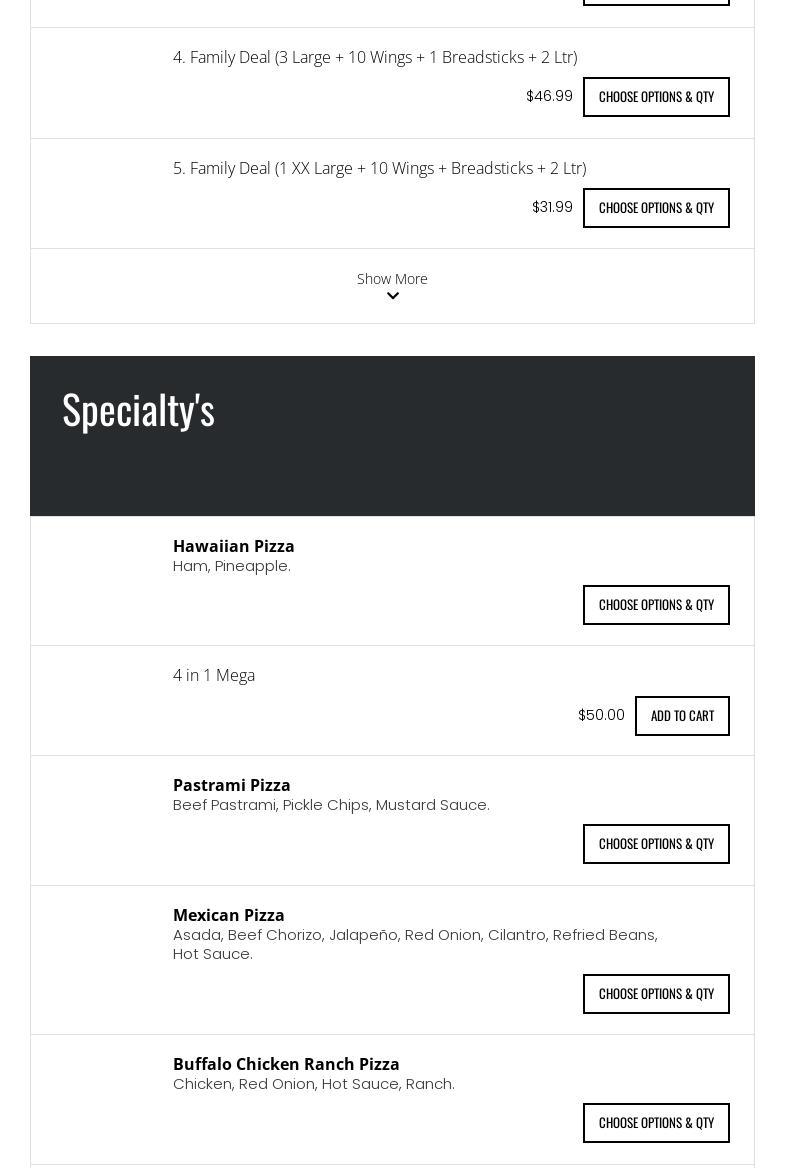Choose options for the 3 Large Family Deal
785x1168 pixels.
(x=656, y=97)
